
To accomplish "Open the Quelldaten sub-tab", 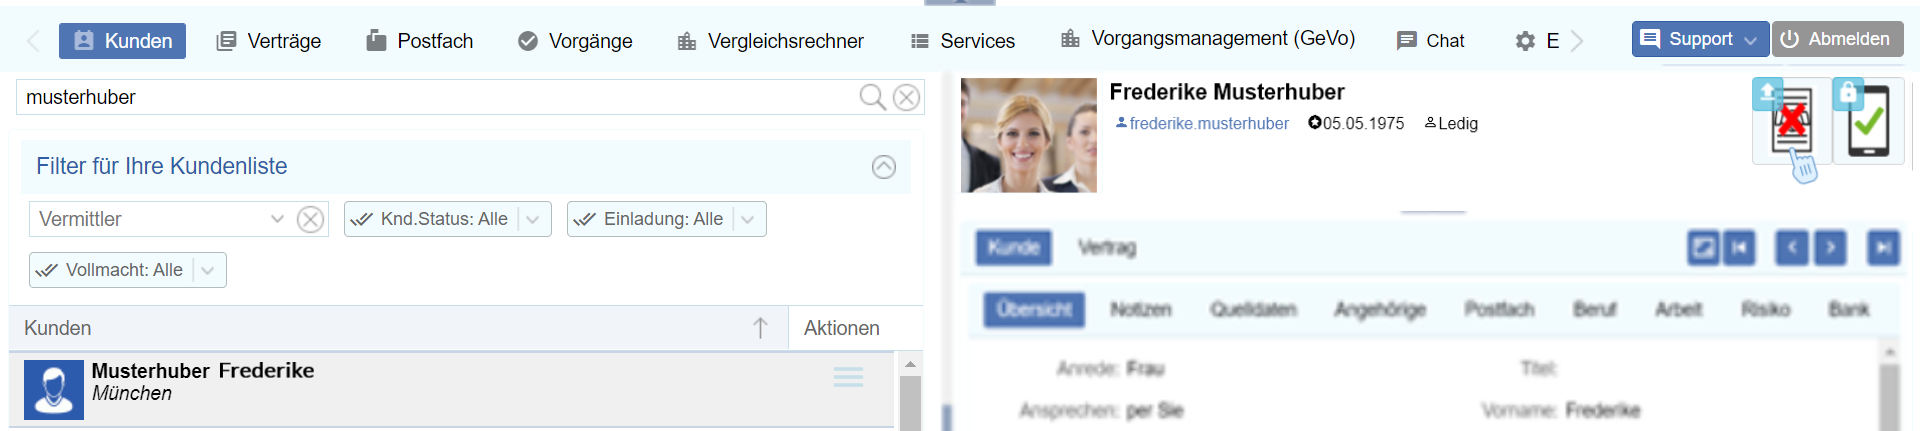I will pos(1253,309).
